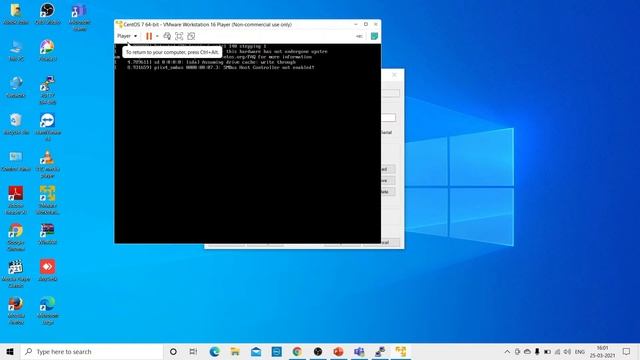Select the This PC desktop icon
This screenshot has width=640, height=360.
pos(16,51)
